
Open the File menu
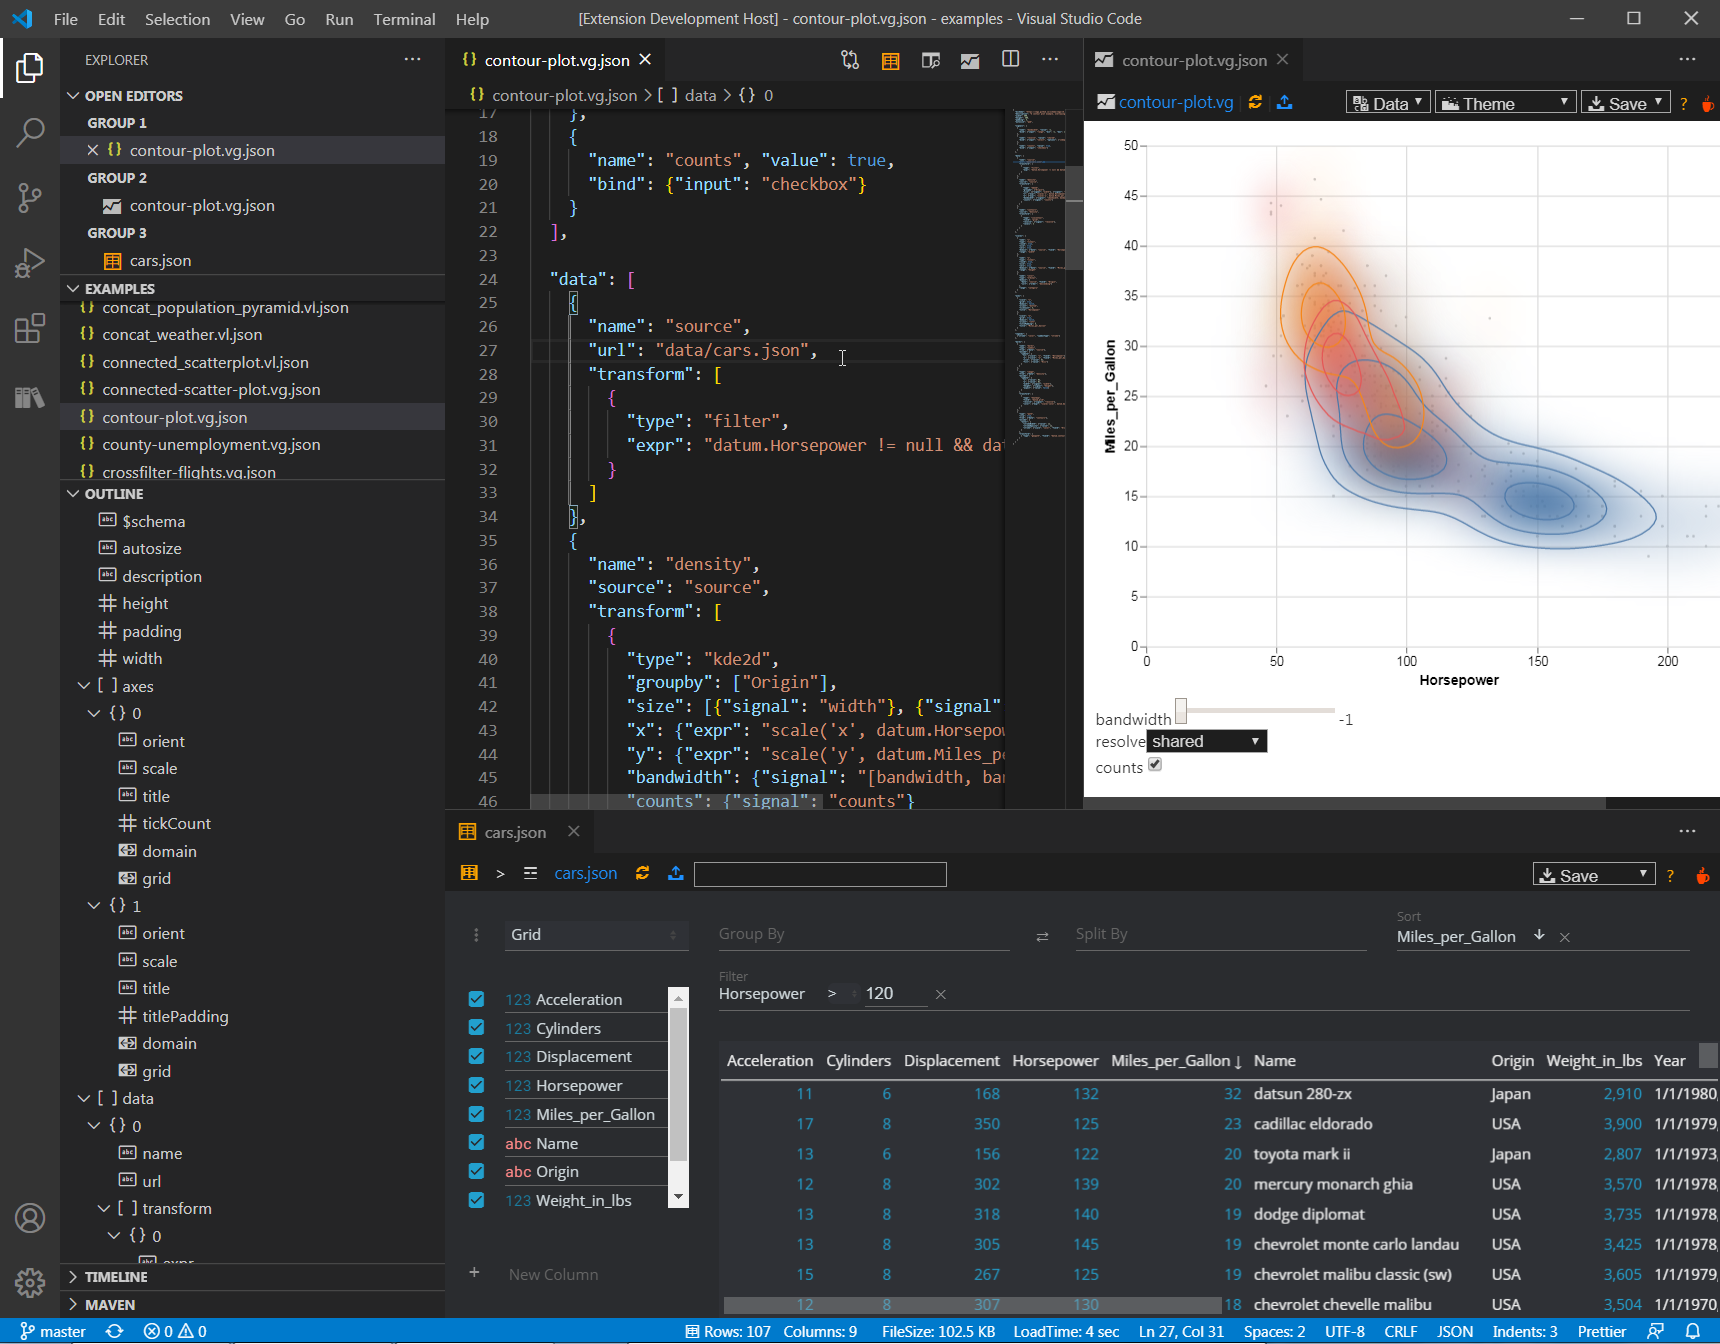point(65,19)
